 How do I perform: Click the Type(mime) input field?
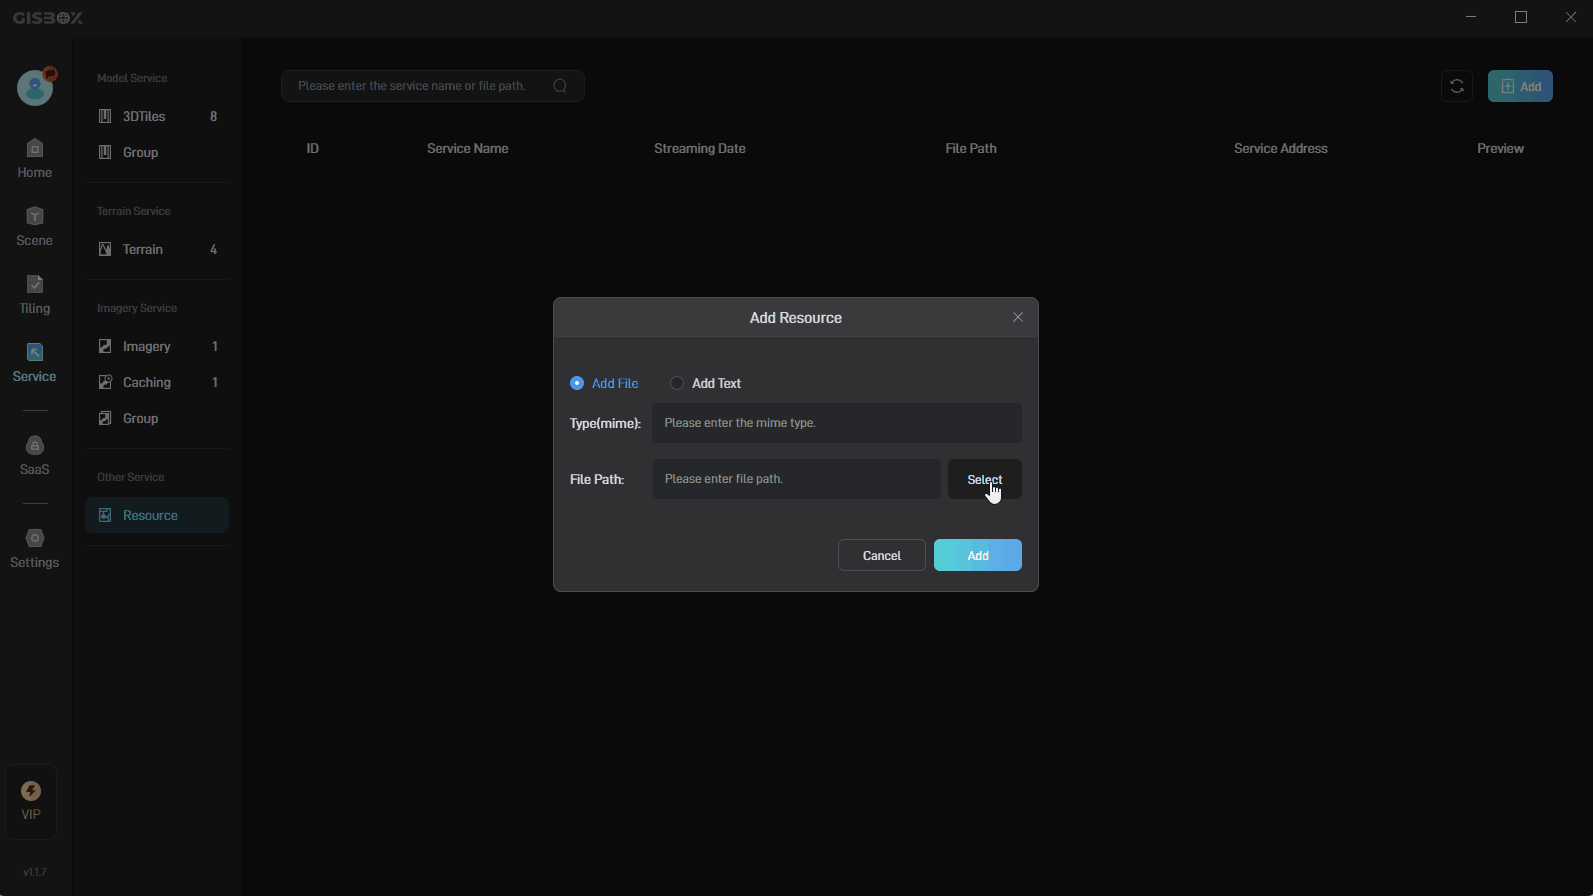[x=836, y=423]
